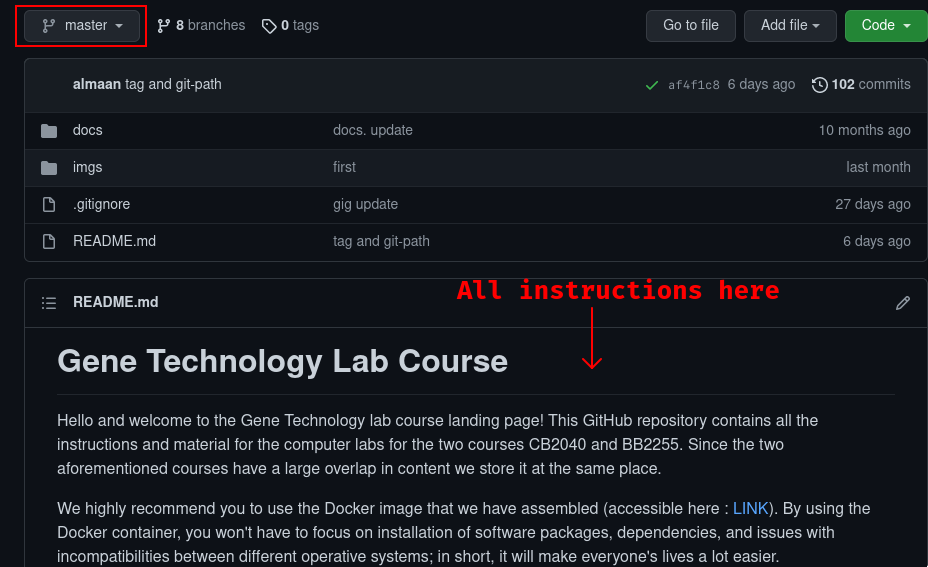Open the green Code dropdown
The width and height of the screenshot is (928, 567).
(x=885, y=26)
